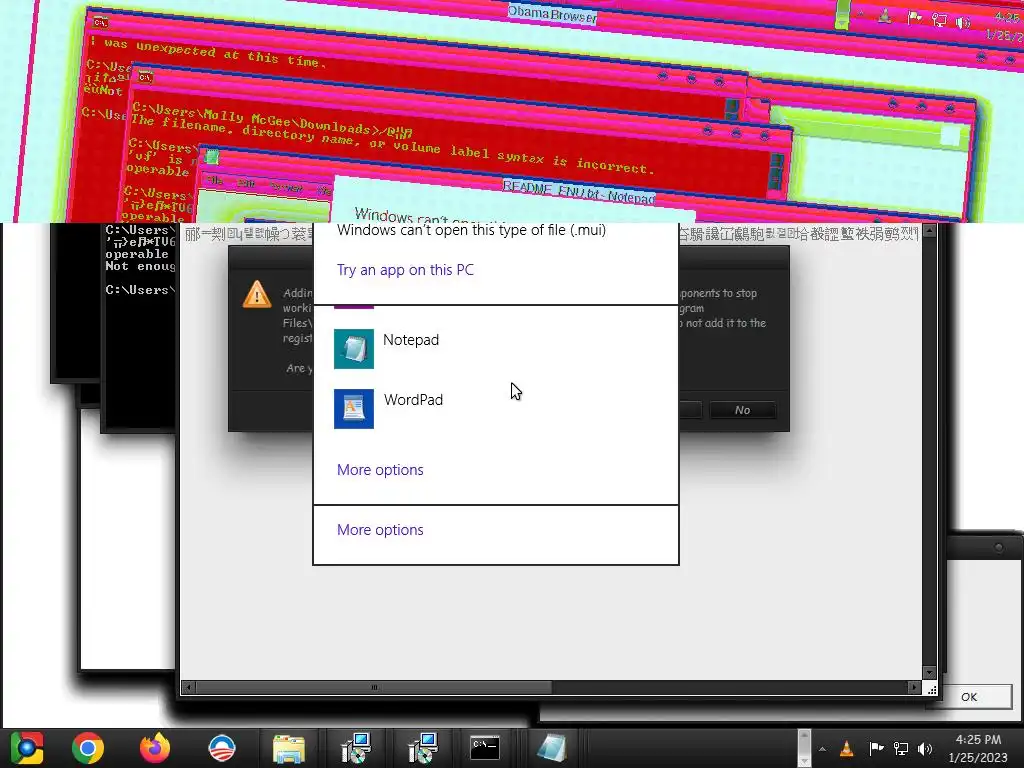Click the vertical scrollbar down arrow

point(929,673)
